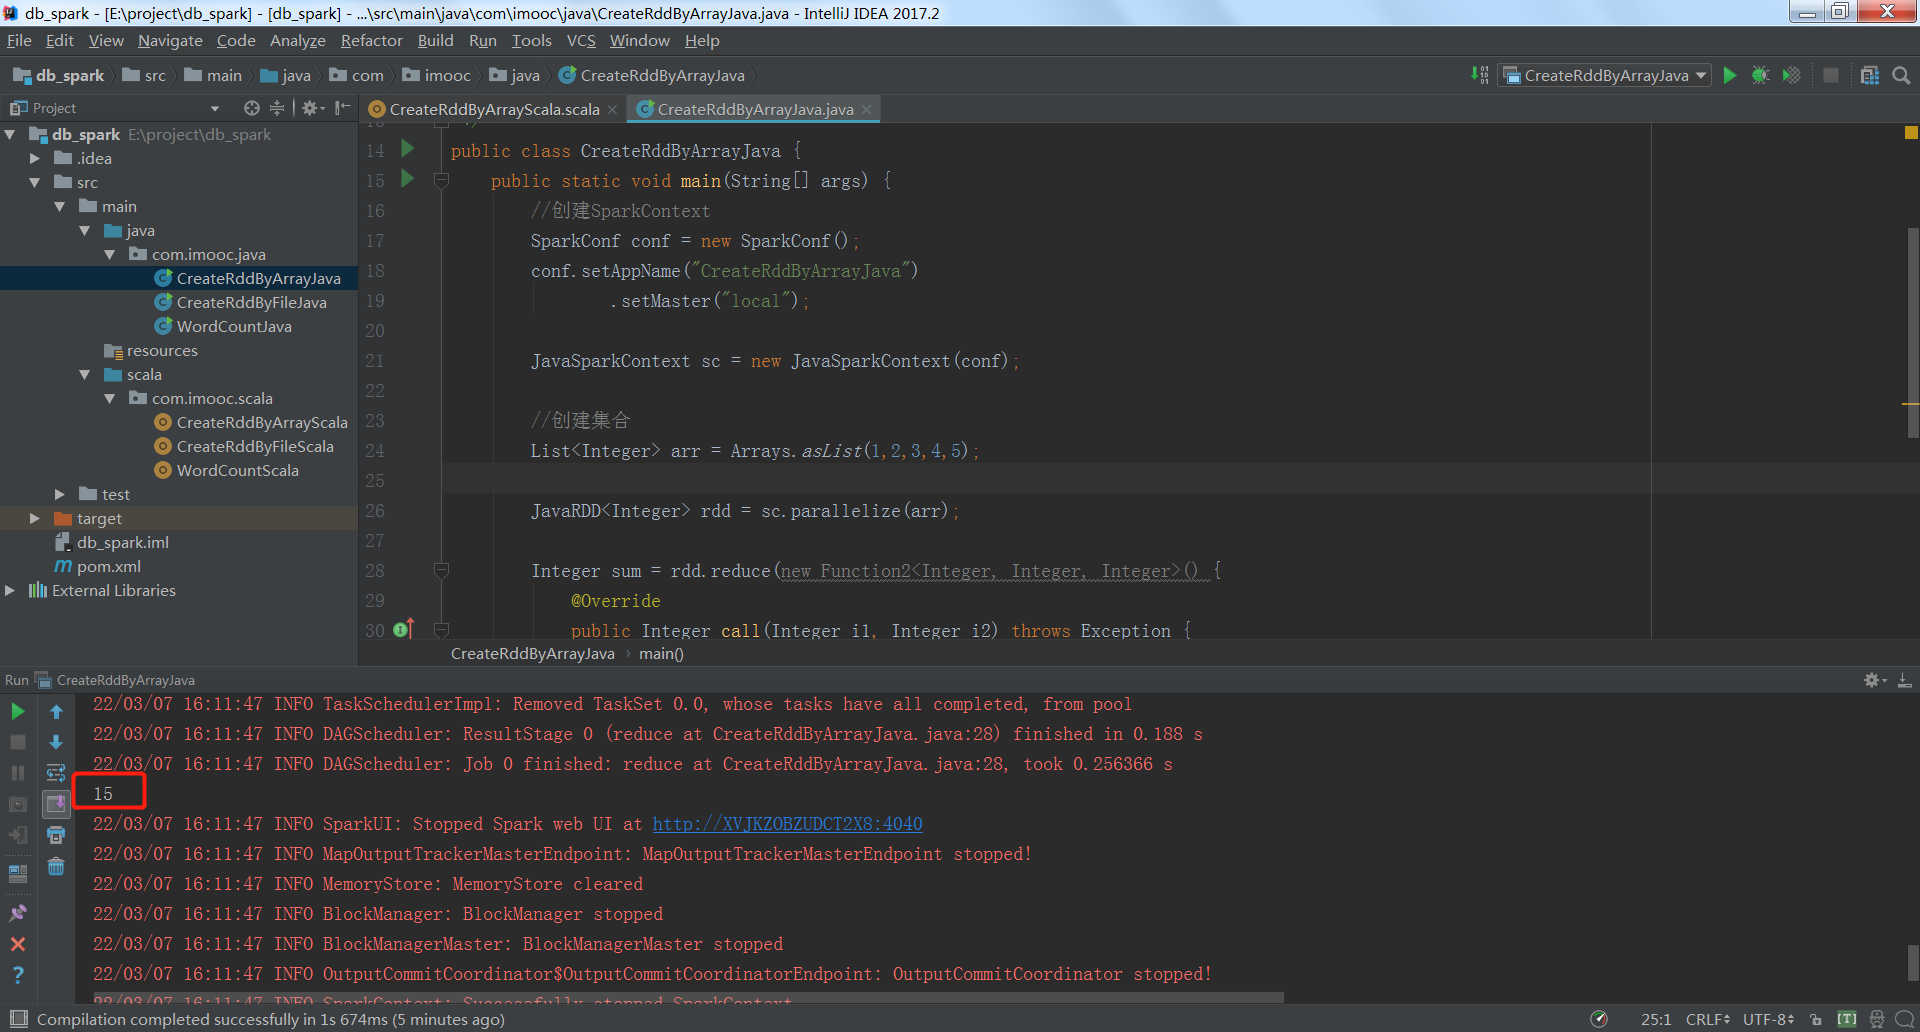
Task: Click the stop square in main toolbar
Action: pos(1831,75)
